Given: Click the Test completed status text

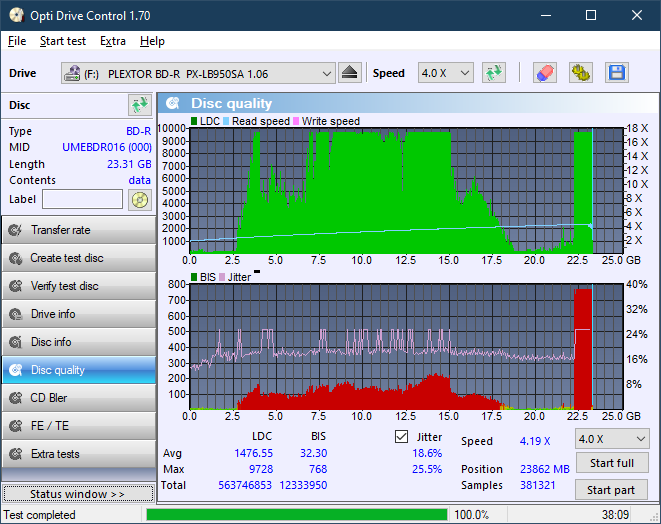Looking at the screenshot, I should pyautogui.click(x=40, y=515).
